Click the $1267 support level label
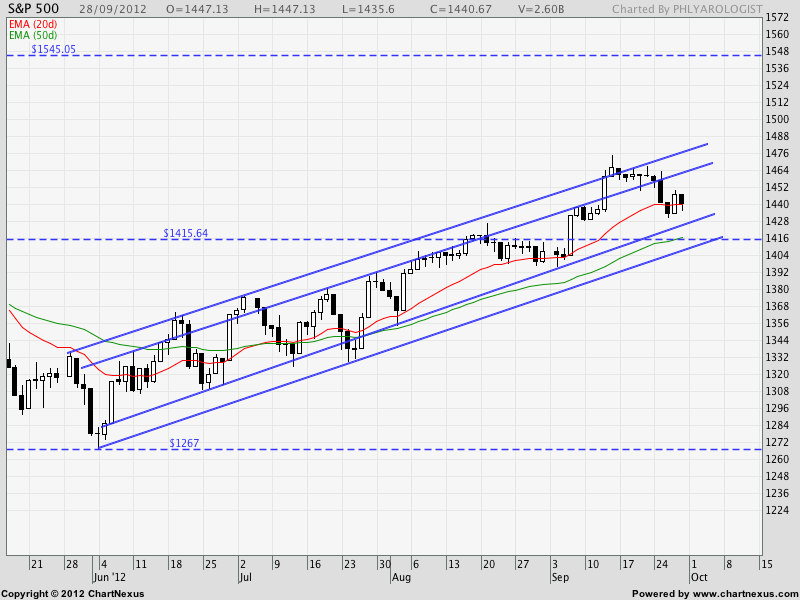800x600 pixels. click(184, 443)
